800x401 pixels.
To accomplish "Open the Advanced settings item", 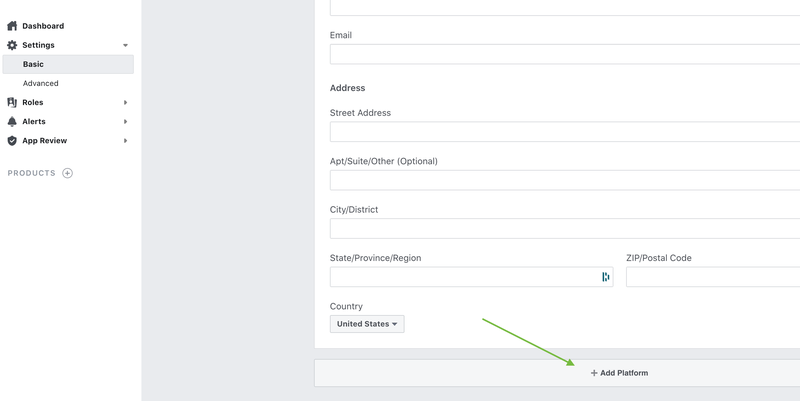I will [40, 83].
